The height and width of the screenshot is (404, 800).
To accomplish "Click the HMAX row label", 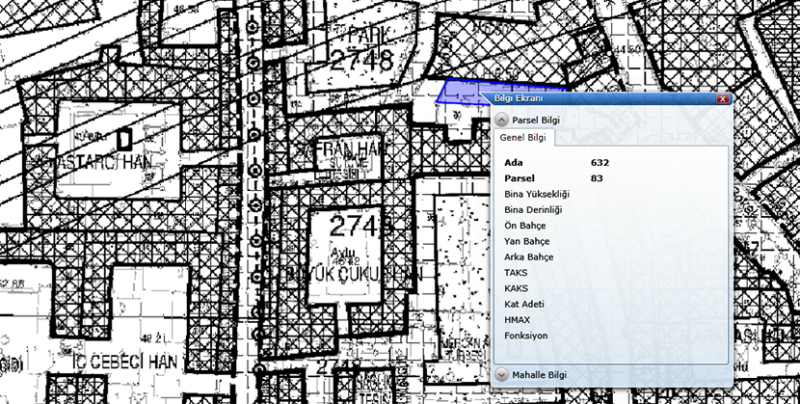I will point(518,320).
